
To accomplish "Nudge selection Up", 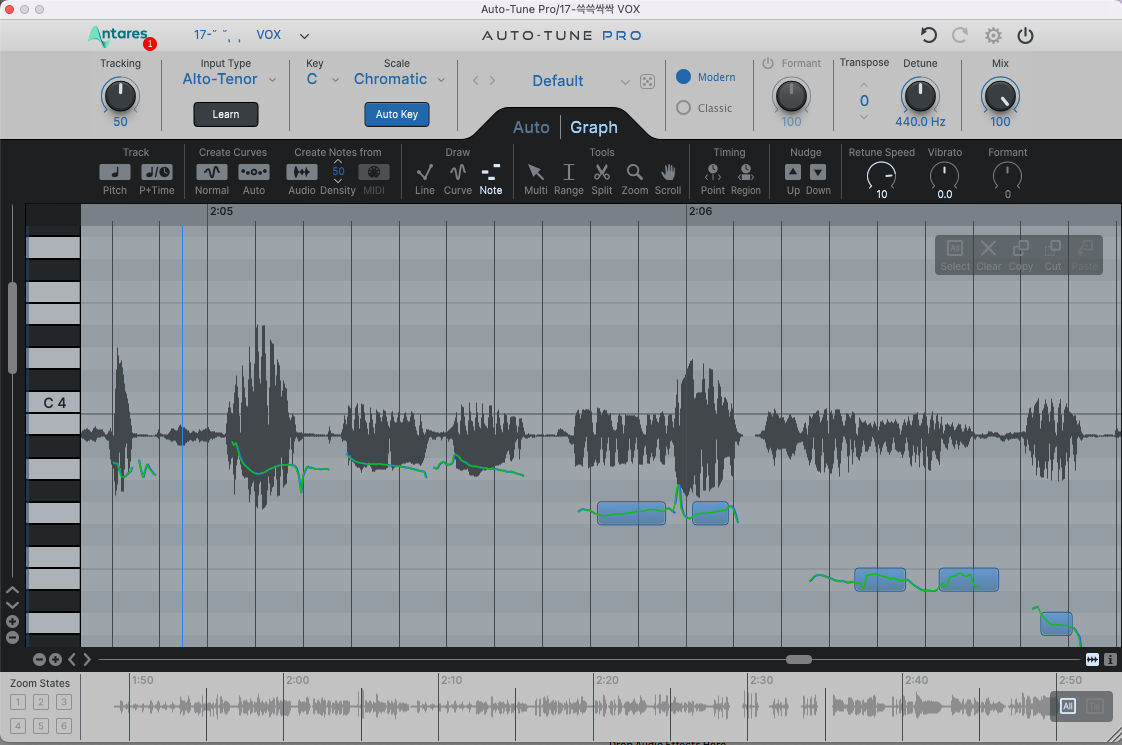I will (x=793, y=172).
